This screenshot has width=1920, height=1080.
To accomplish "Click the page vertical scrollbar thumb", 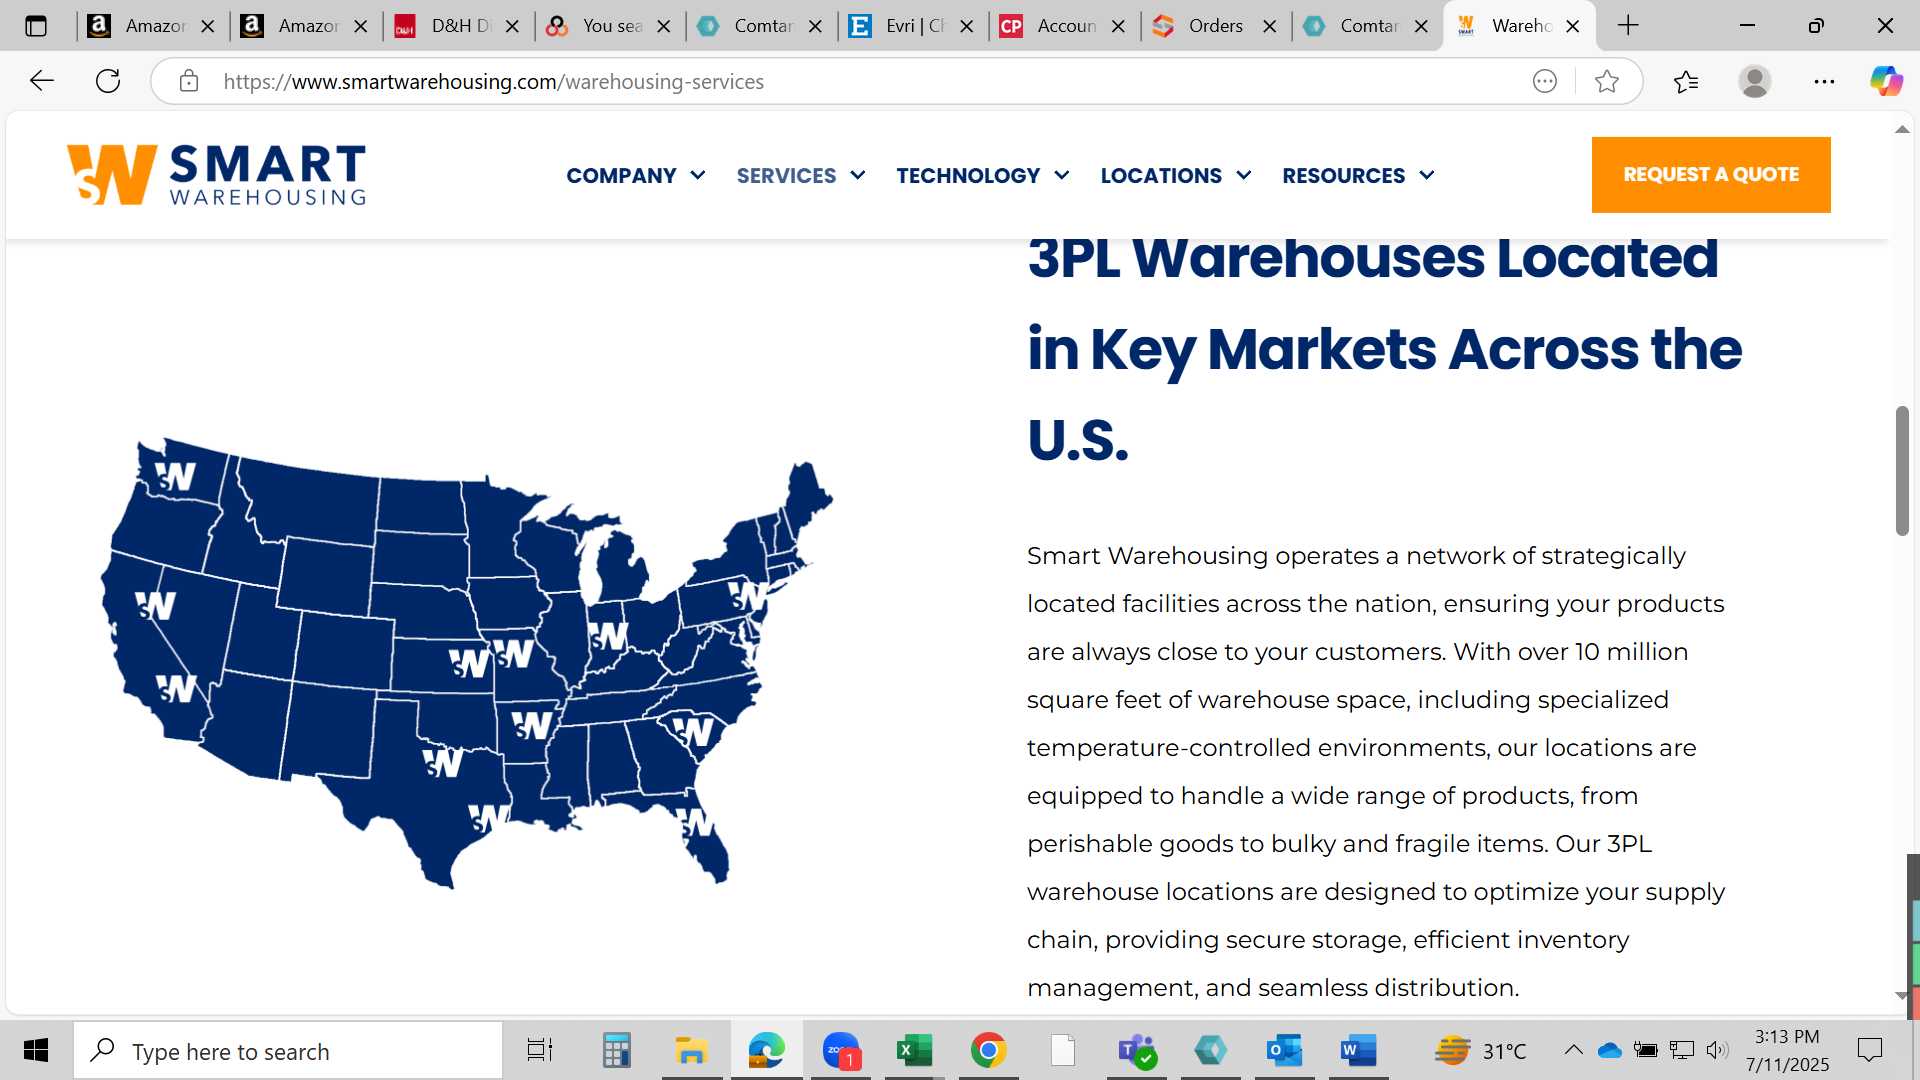I will pyautogui.click(x=1902, y=470).
